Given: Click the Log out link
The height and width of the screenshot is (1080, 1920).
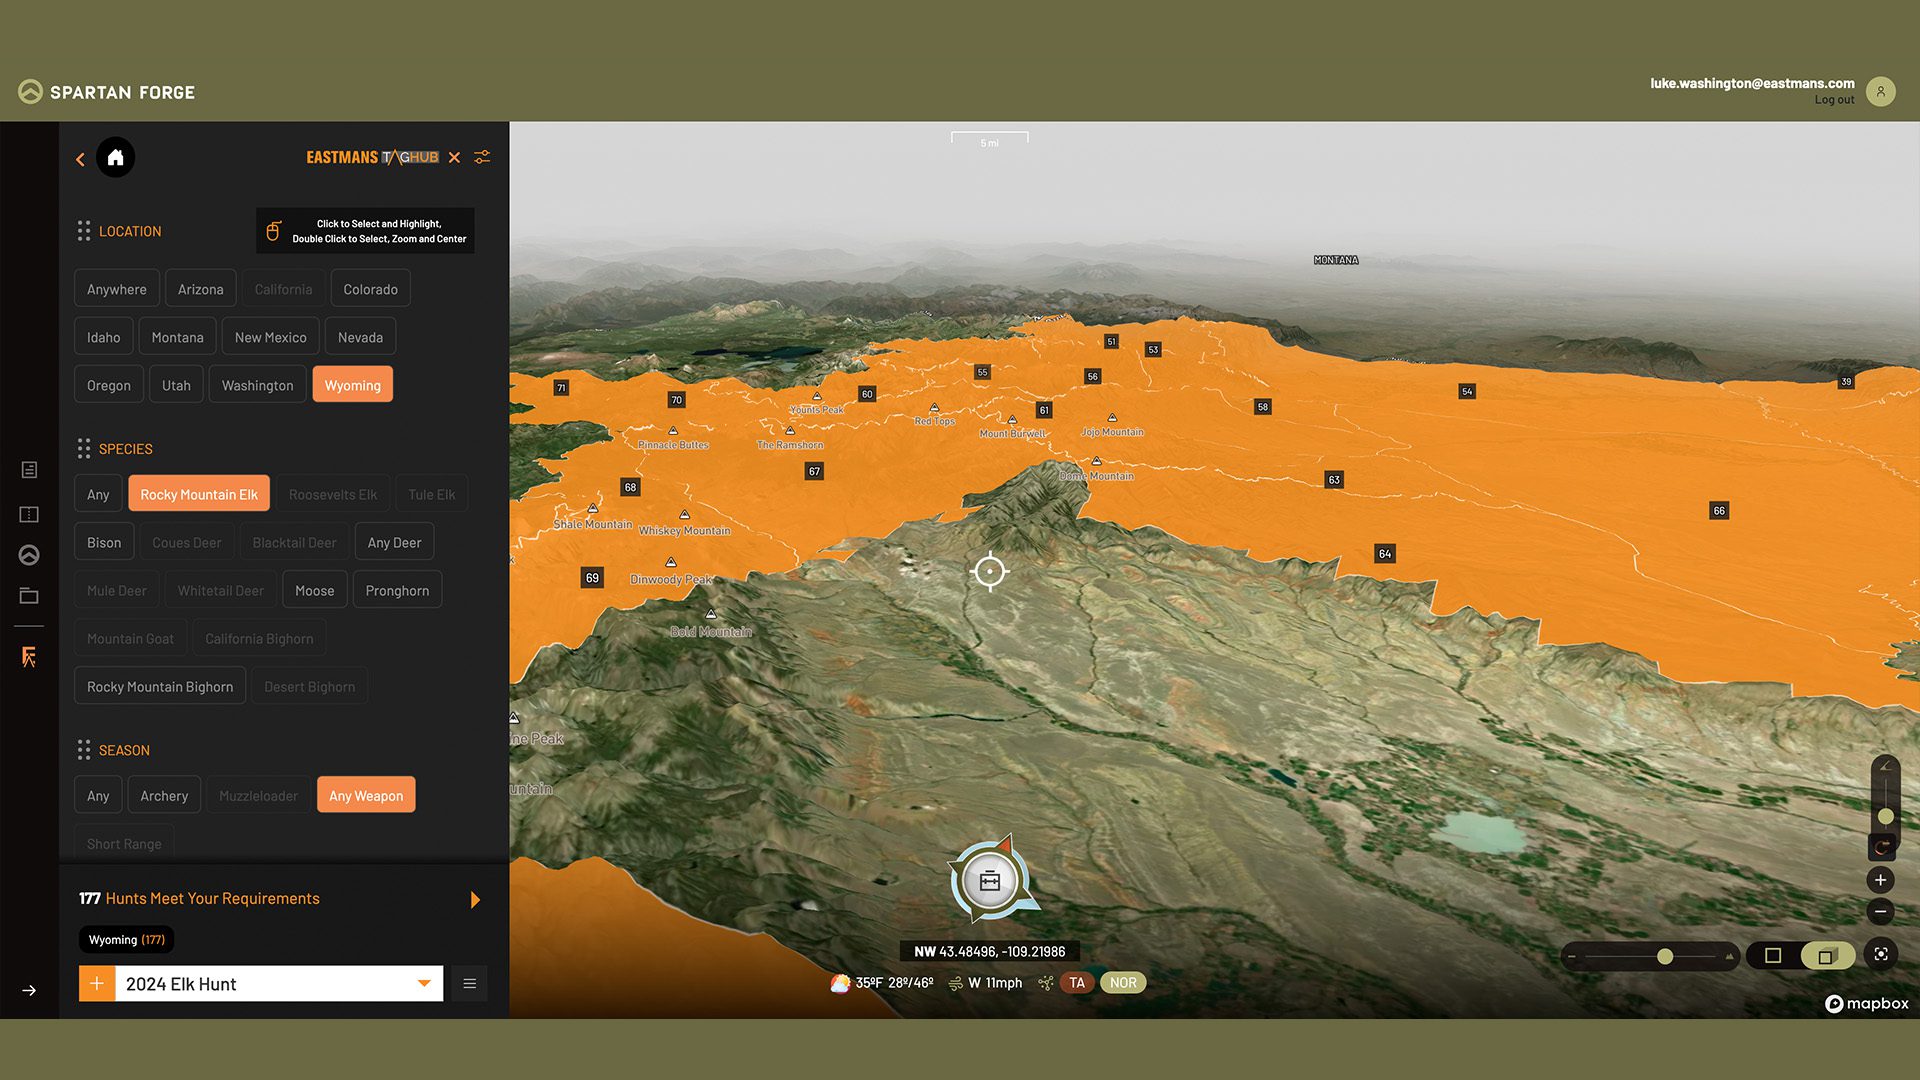Looking at the screenshot, I should [x=1834, y=100].
